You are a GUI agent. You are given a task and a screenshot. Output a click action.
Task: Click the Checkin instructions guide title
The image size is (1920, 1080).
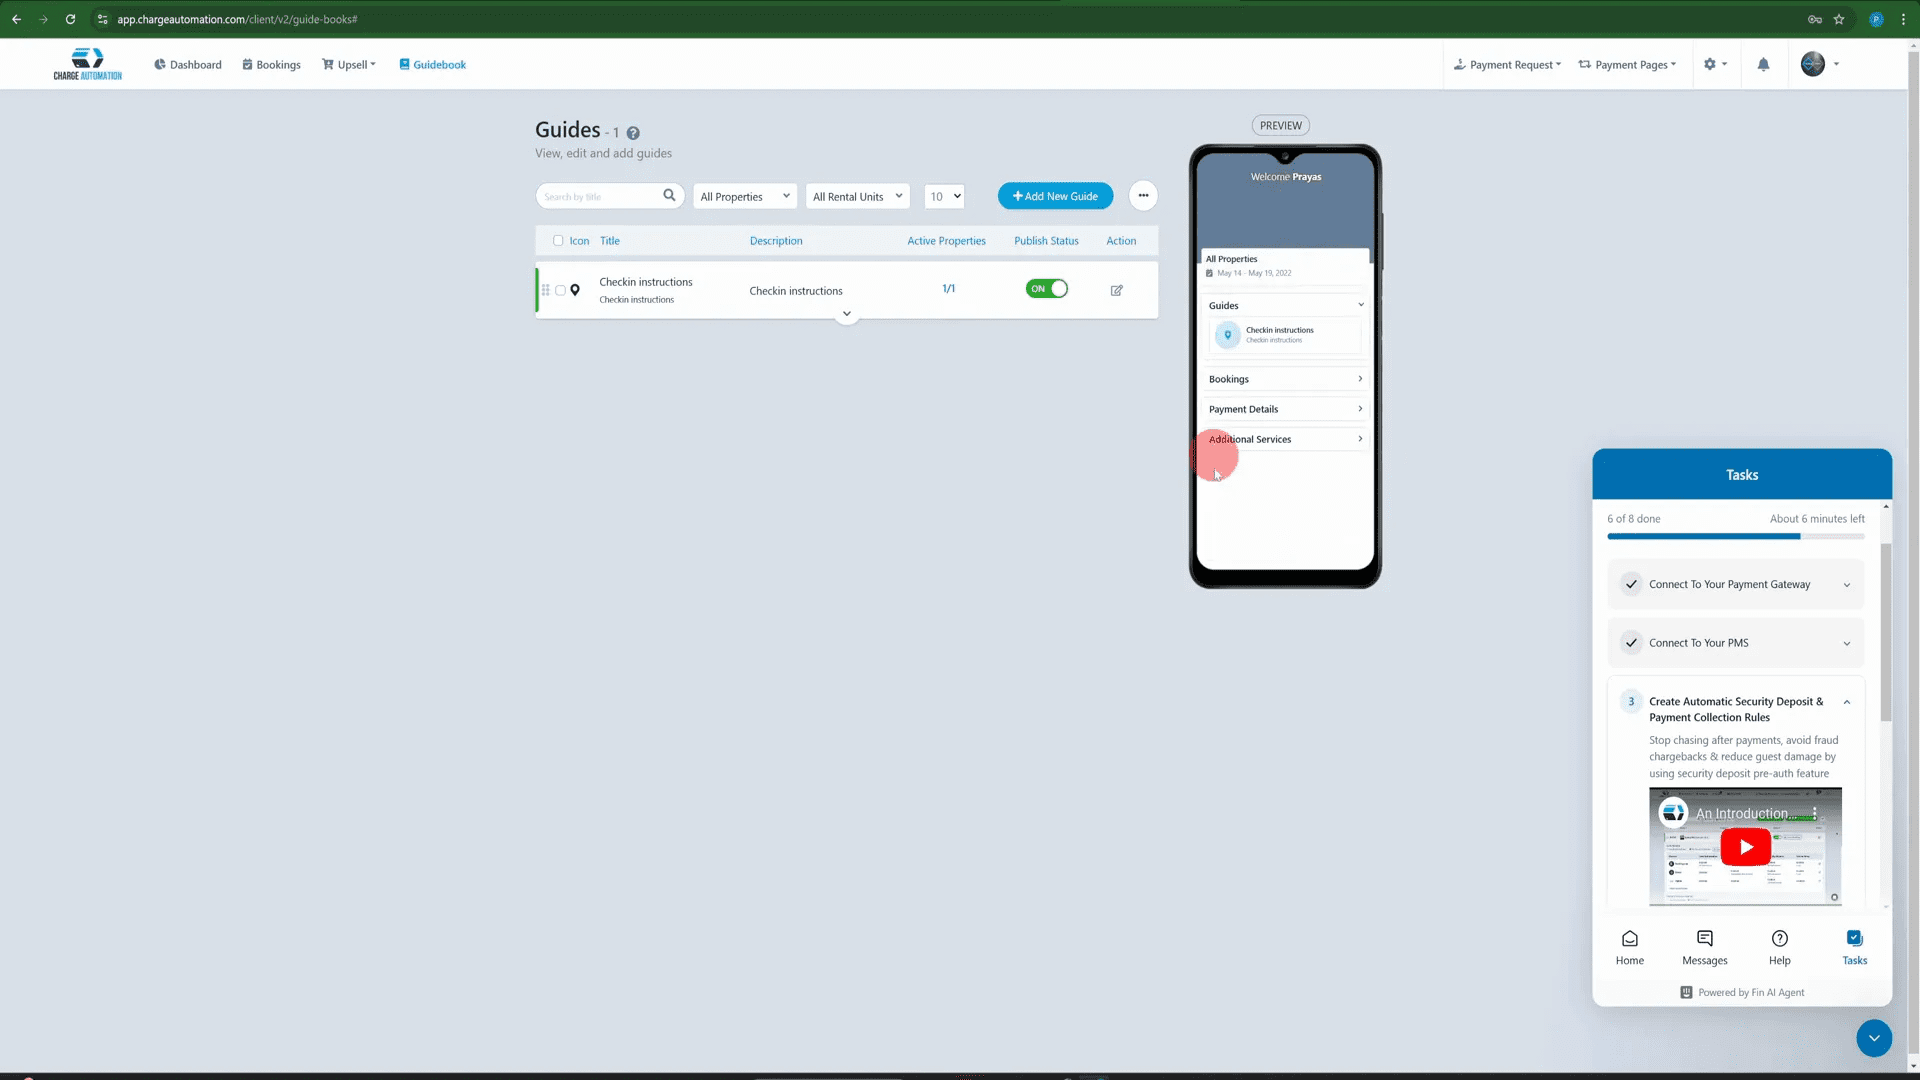[x=646, y=282]
